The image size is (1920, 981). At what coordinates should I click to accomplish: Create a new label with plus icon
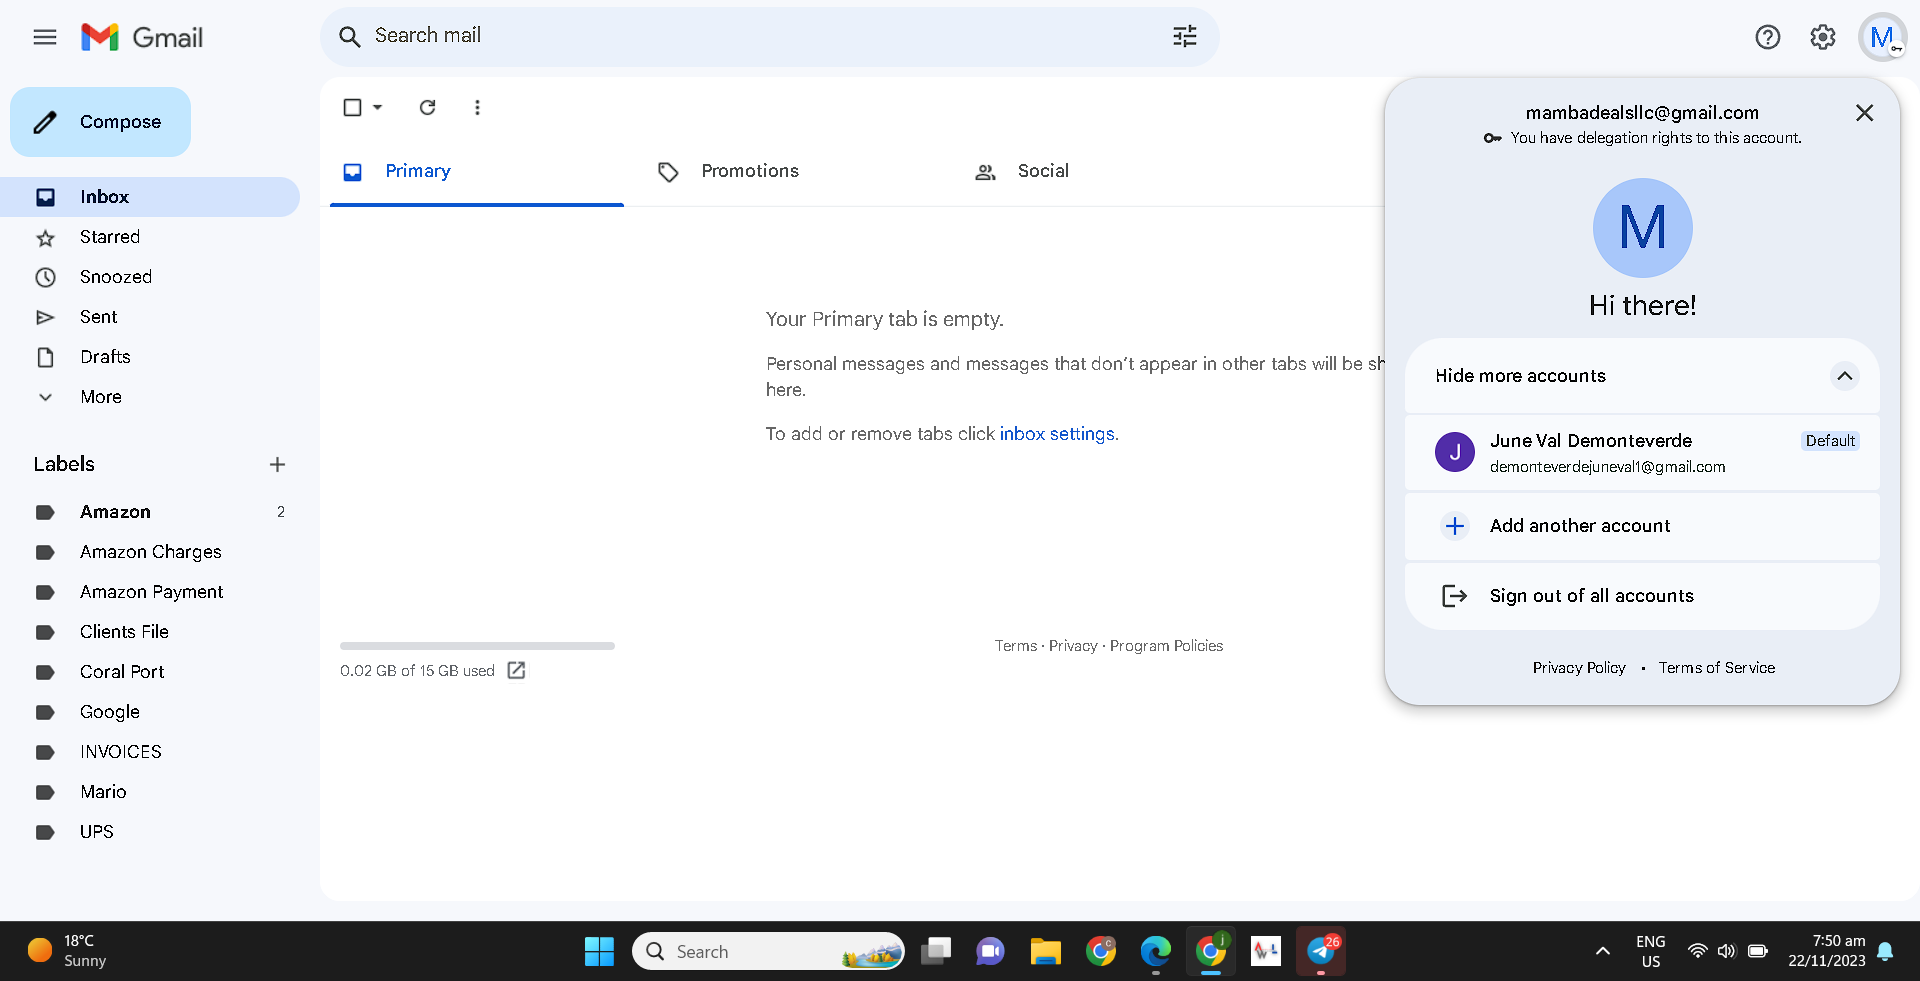(277, 464)
